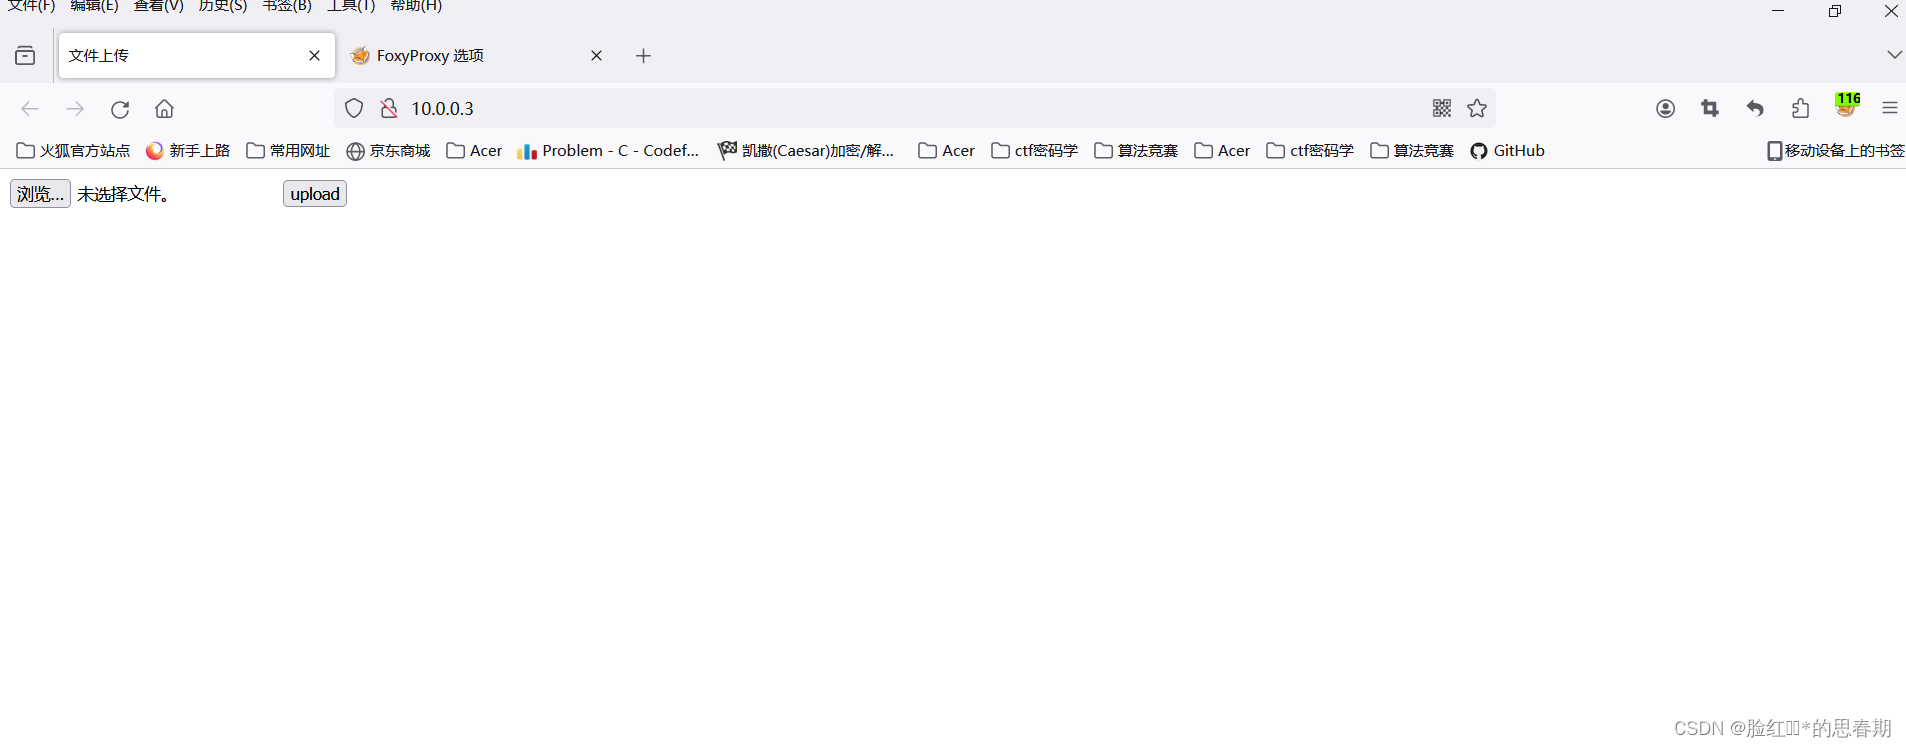This screenshot has width=1906, height=747.
Task: Open the Firefox account icon
Action: [x=1665, y=109]
